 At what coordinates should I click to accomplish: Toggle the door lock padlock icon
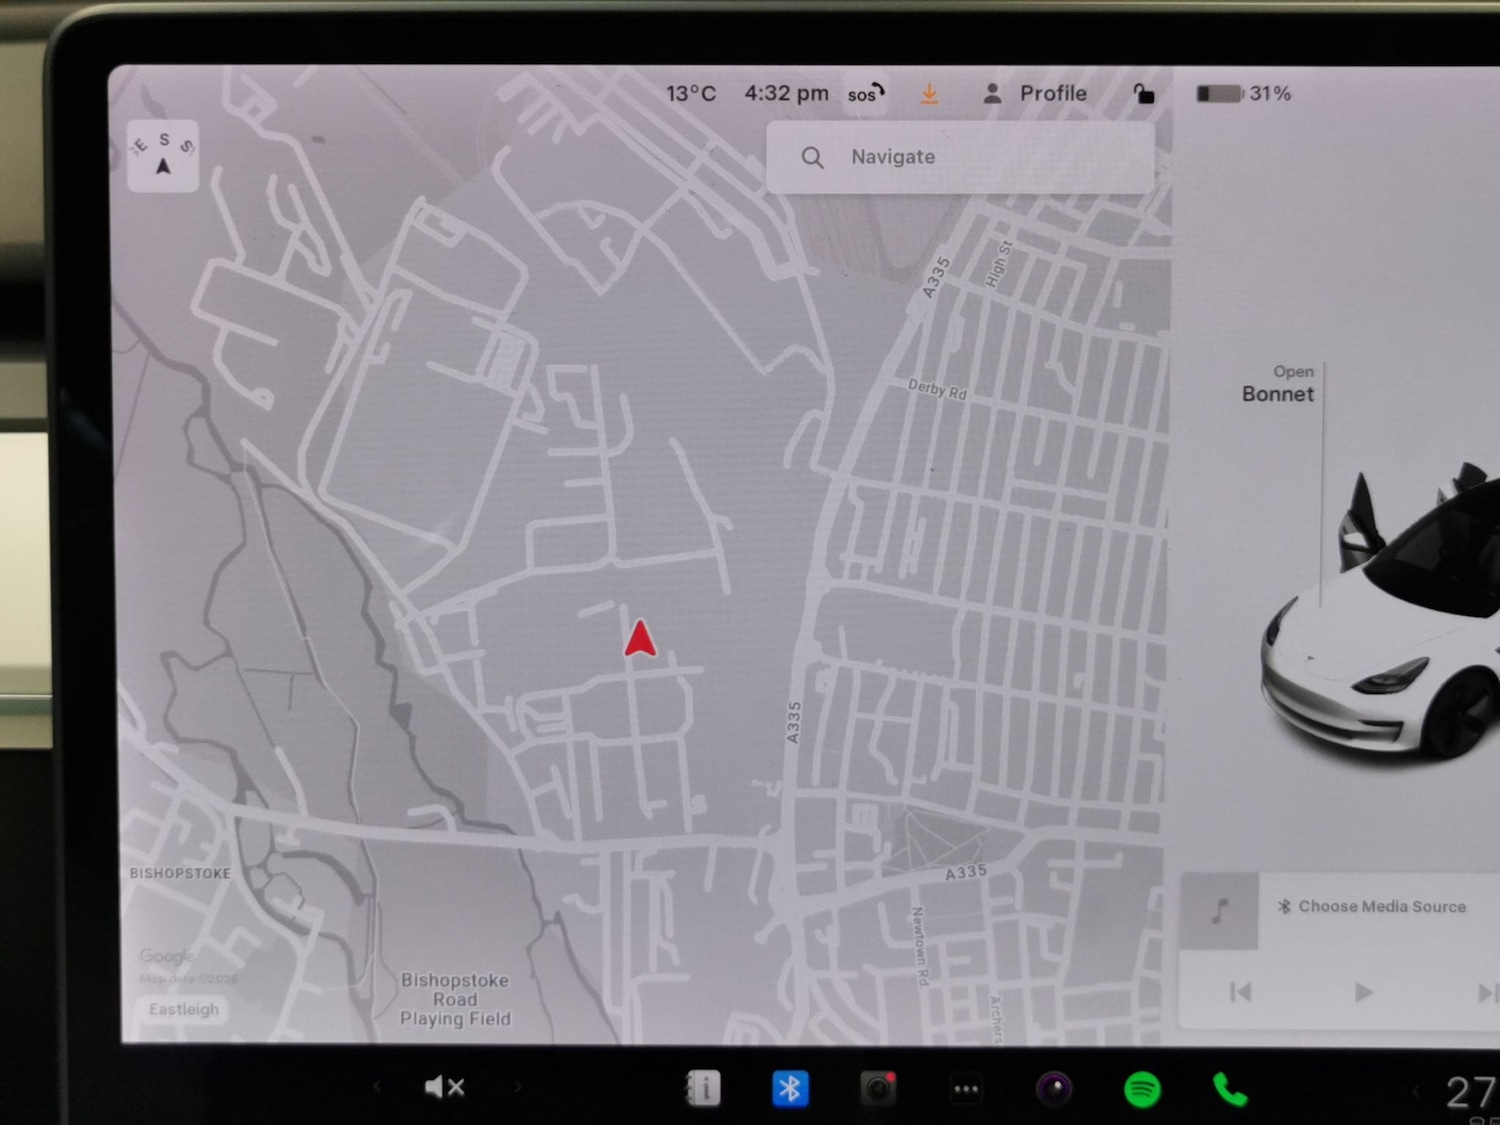click(x=1143, y=94)
